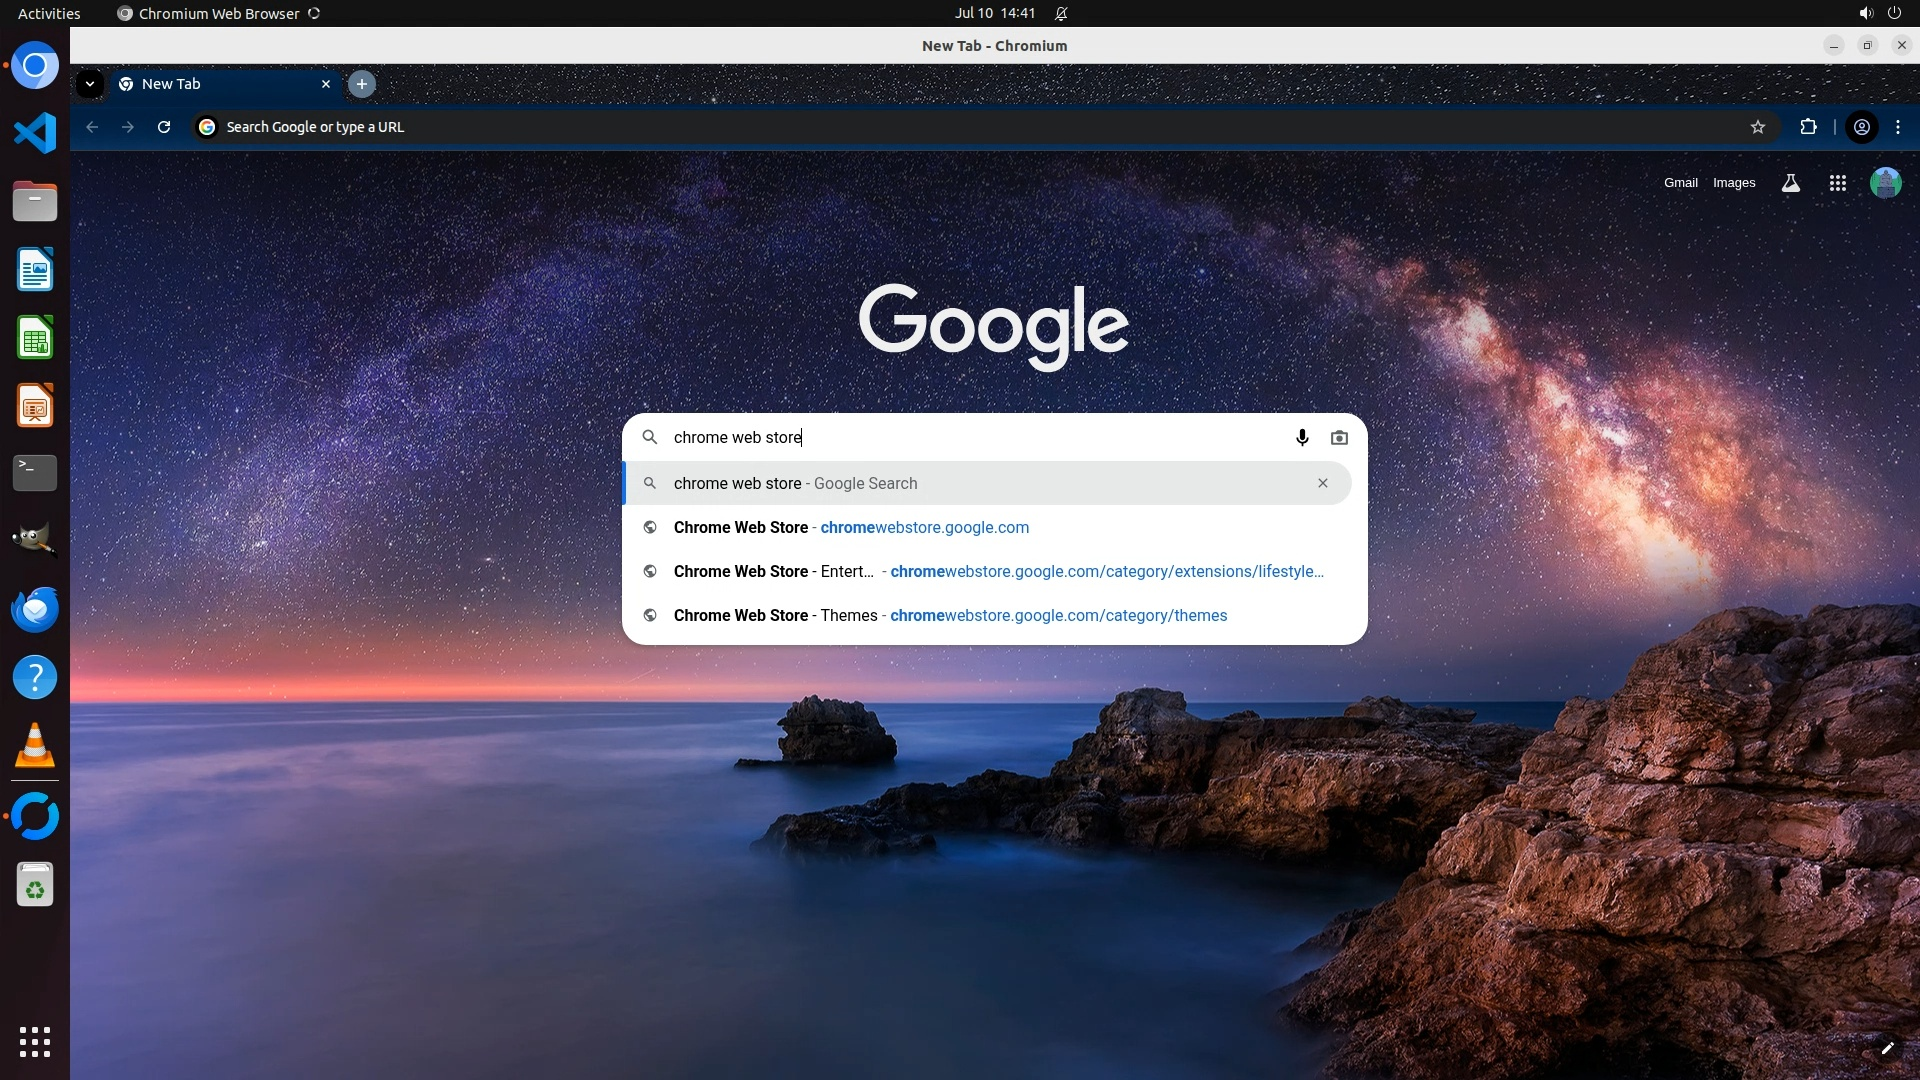Open the system volume and power menu
Viewport: 1920px width, 1080px height.
(x=1879, y=13)
